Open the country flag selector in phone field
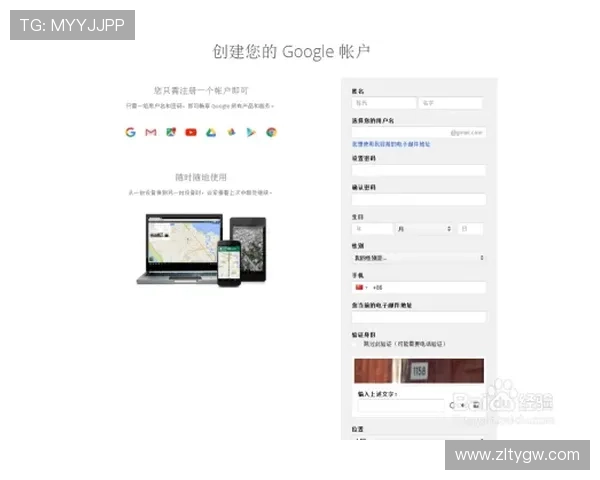Viewport: 600px width, 480px height. [361, 287]
